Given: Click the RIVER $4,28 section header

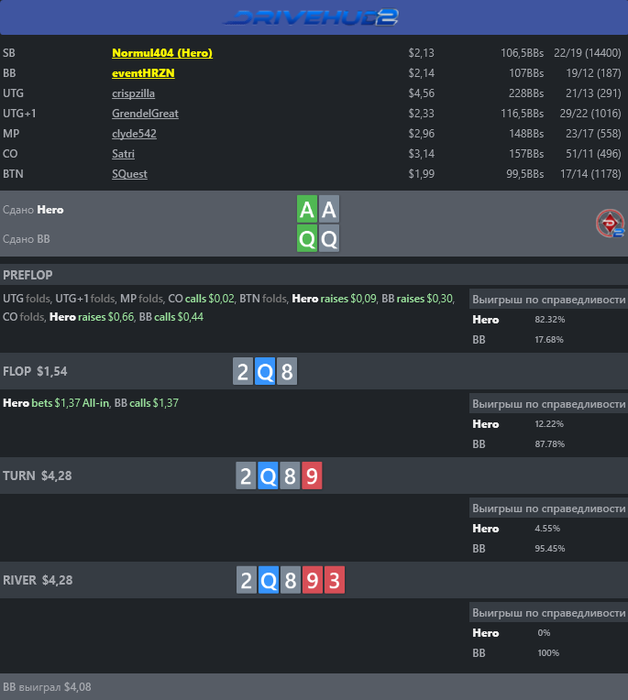Looking at the screenshot, I should tap(38, 580).
